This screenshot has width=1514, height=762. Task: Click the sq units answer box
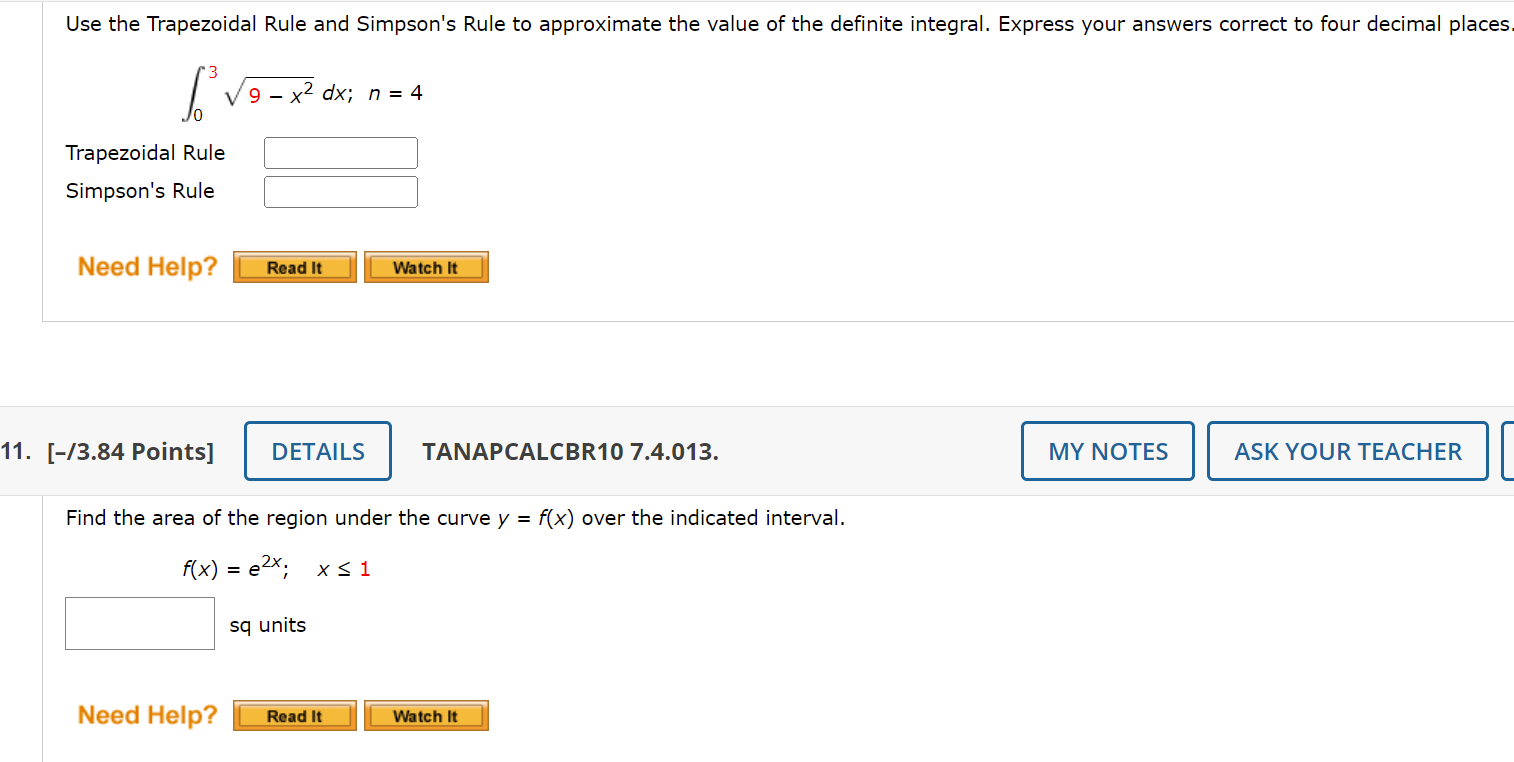139,623
